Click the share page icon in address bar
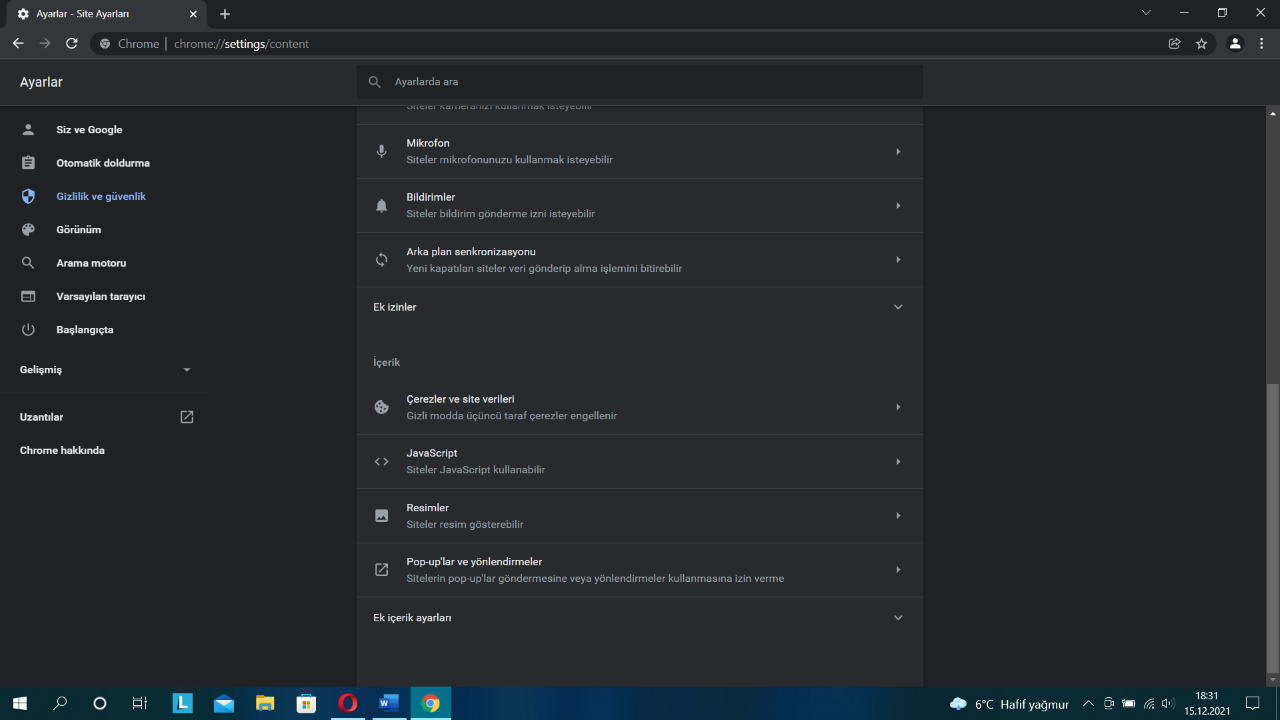1280x720 pixels. tap(1174, 44)
